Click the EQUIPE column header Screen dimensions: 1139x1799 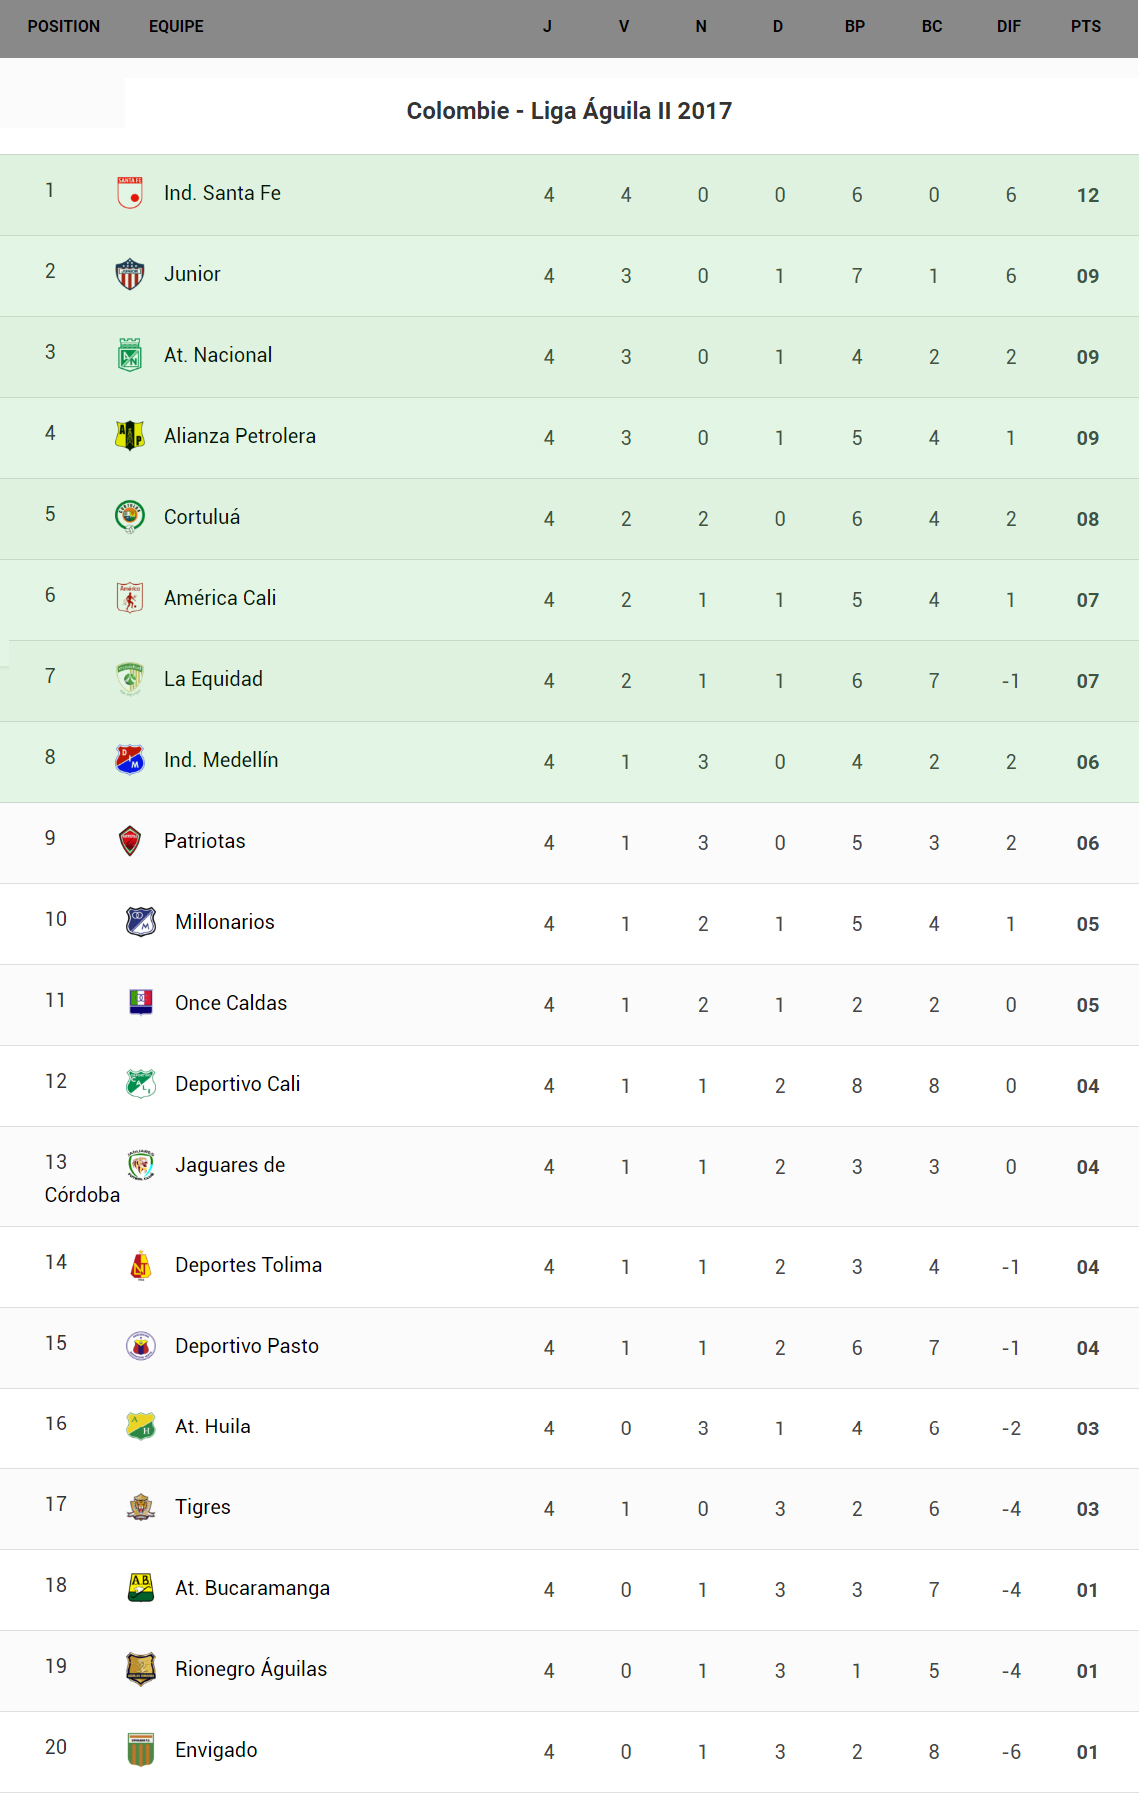[176, 27]
